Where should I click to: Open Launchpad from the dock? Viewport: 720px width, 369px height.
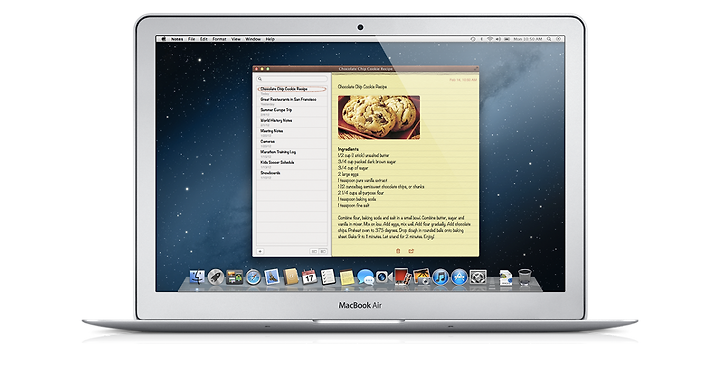[x=215, y=277]
